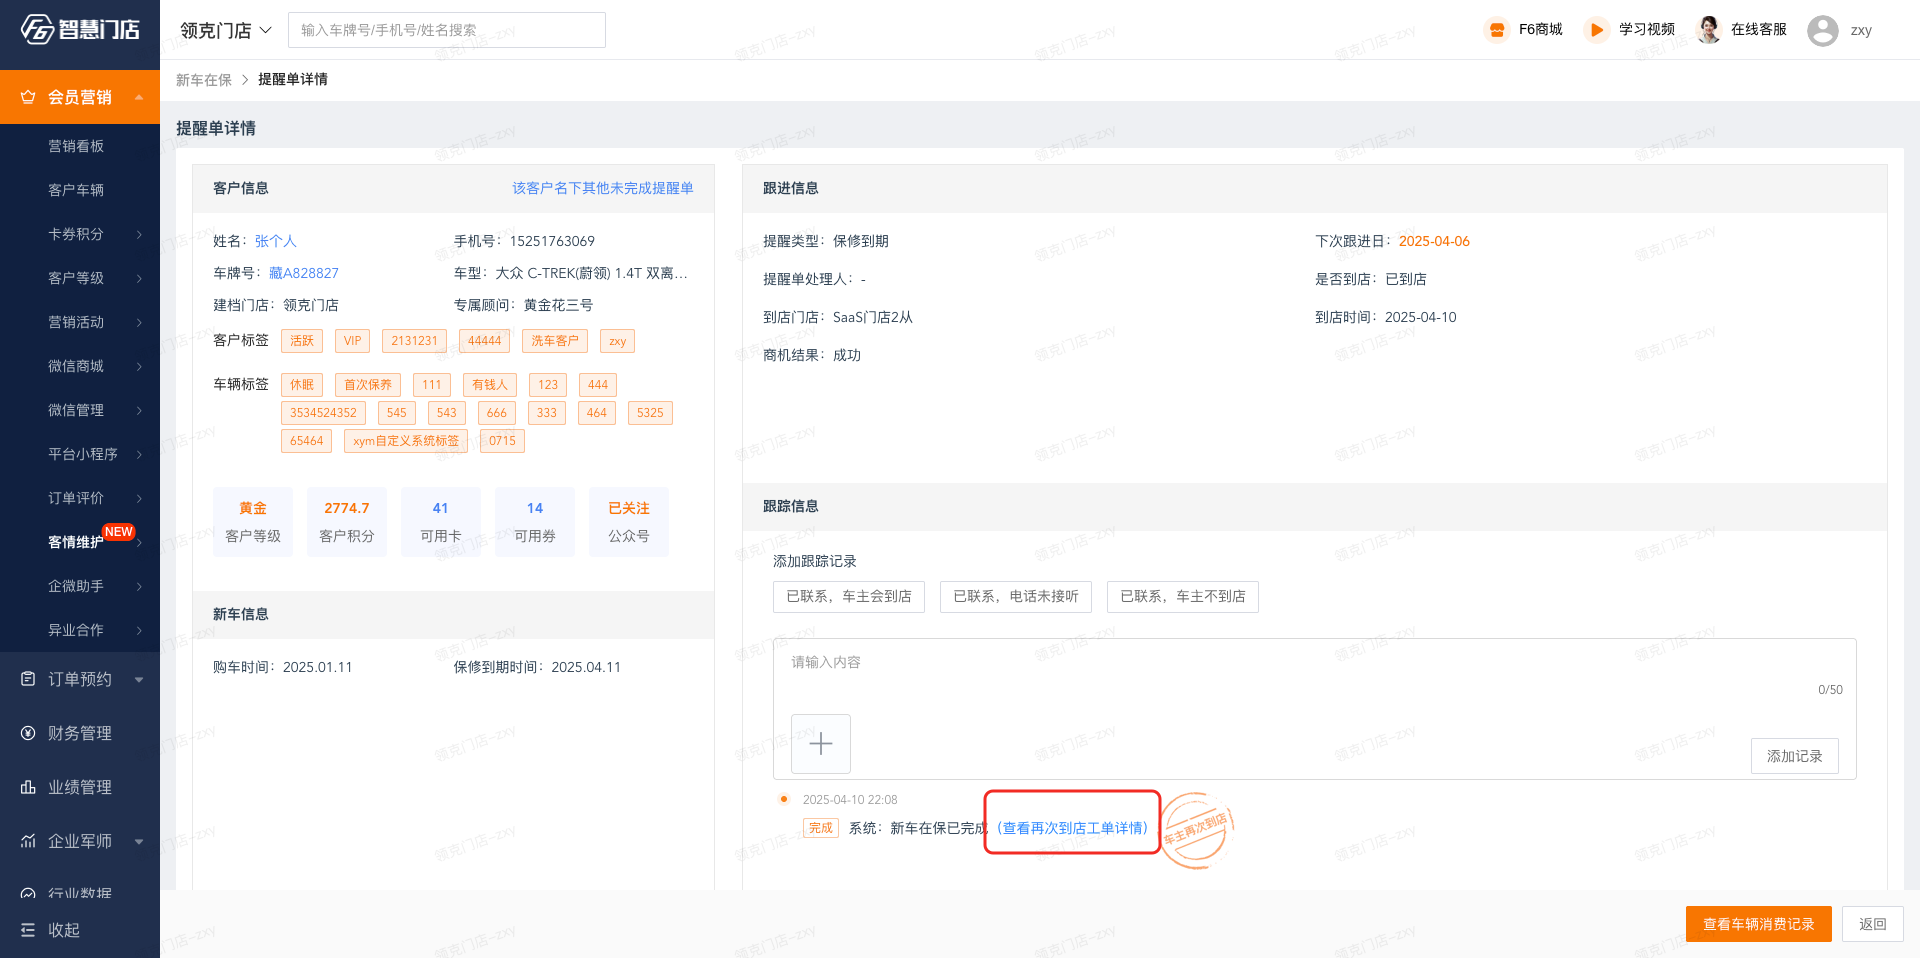Image resolution: width=1920 pixels, height=958 pixels.
Task: Click the 完成 status tag
Action: (821, 828)
